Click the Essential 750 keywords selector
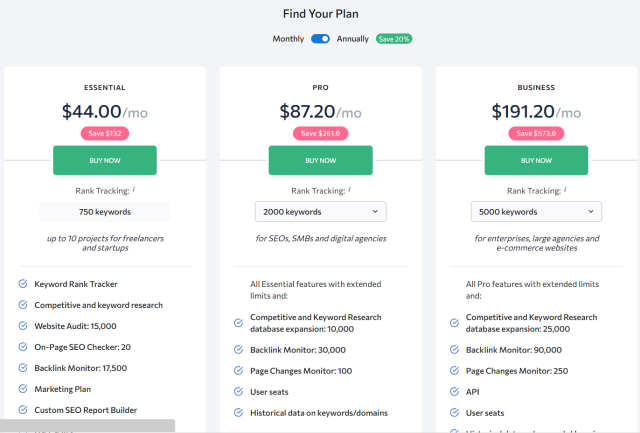Viewport: 640px width, 433px height. [x=105, y=212]
